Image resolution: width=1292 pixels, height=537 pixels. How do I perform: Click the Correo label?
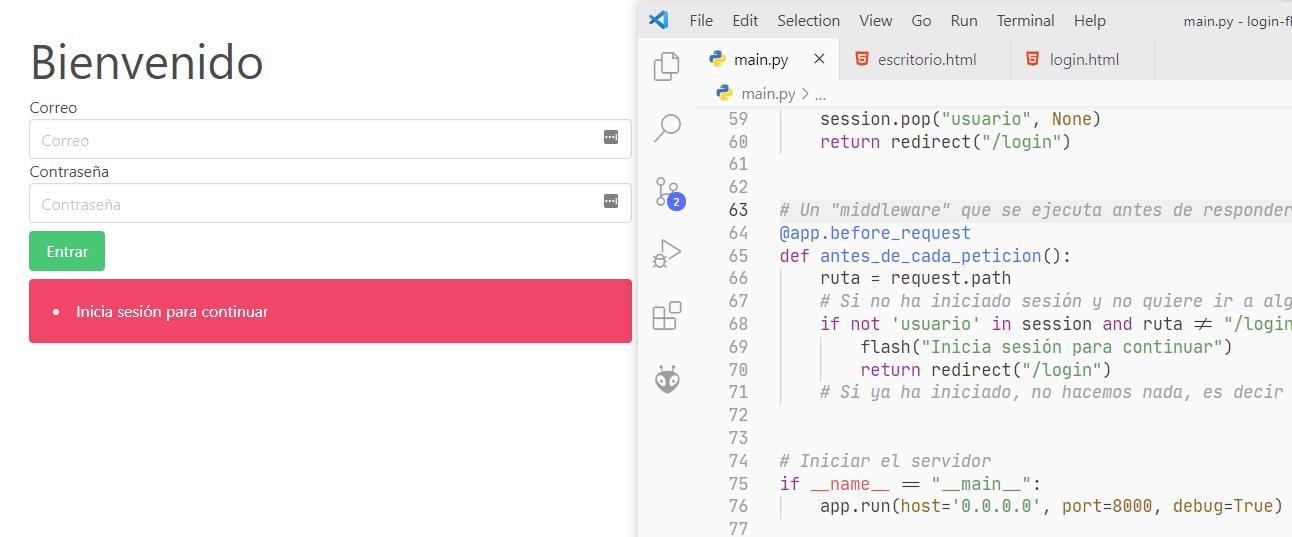point(53,107)
